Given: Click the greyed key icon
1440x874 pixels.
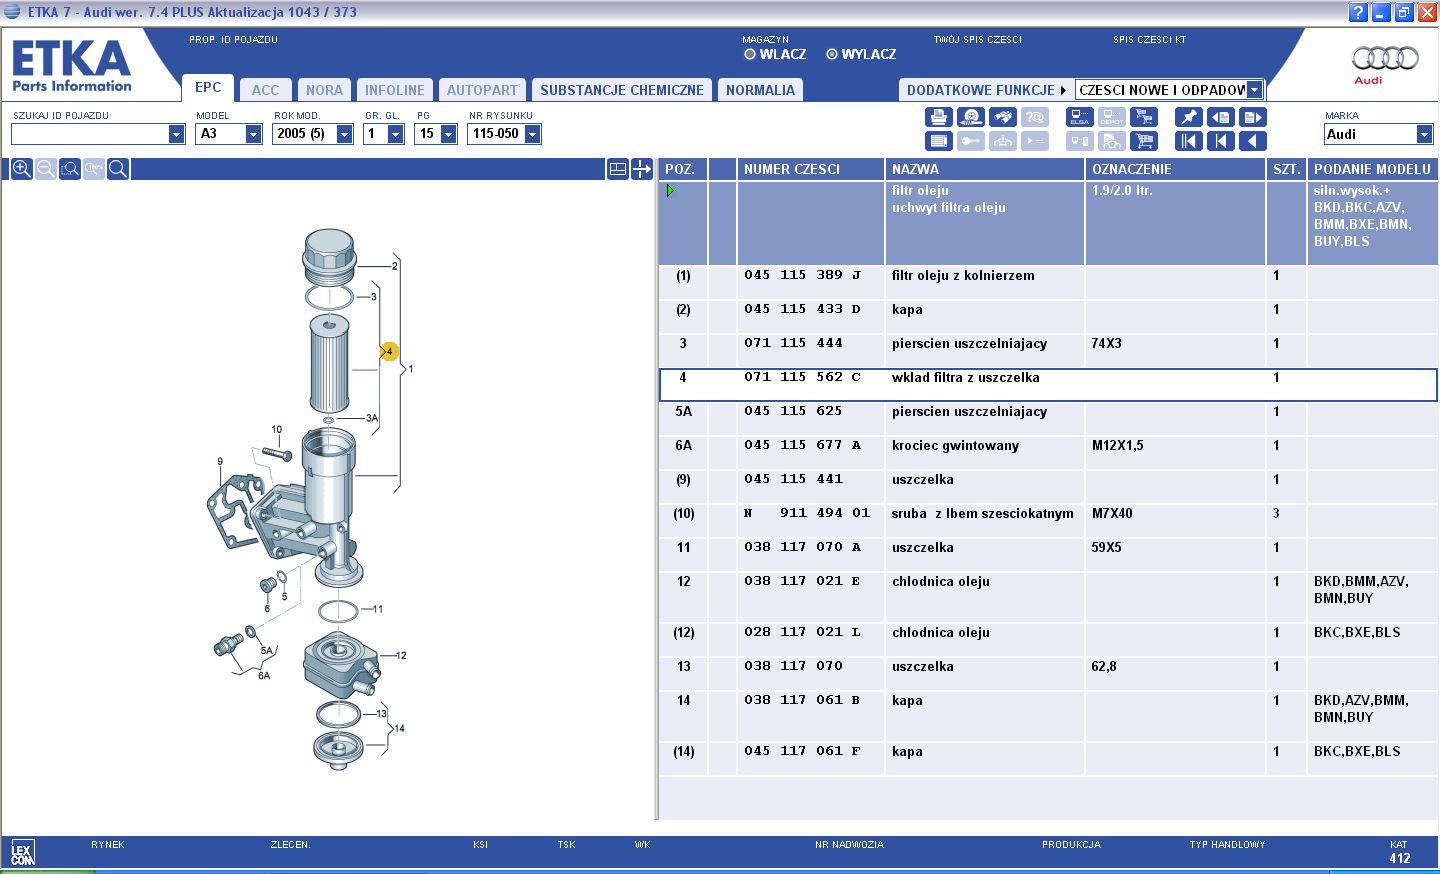Looking at the screenshot, I should [x=970, y=141].
